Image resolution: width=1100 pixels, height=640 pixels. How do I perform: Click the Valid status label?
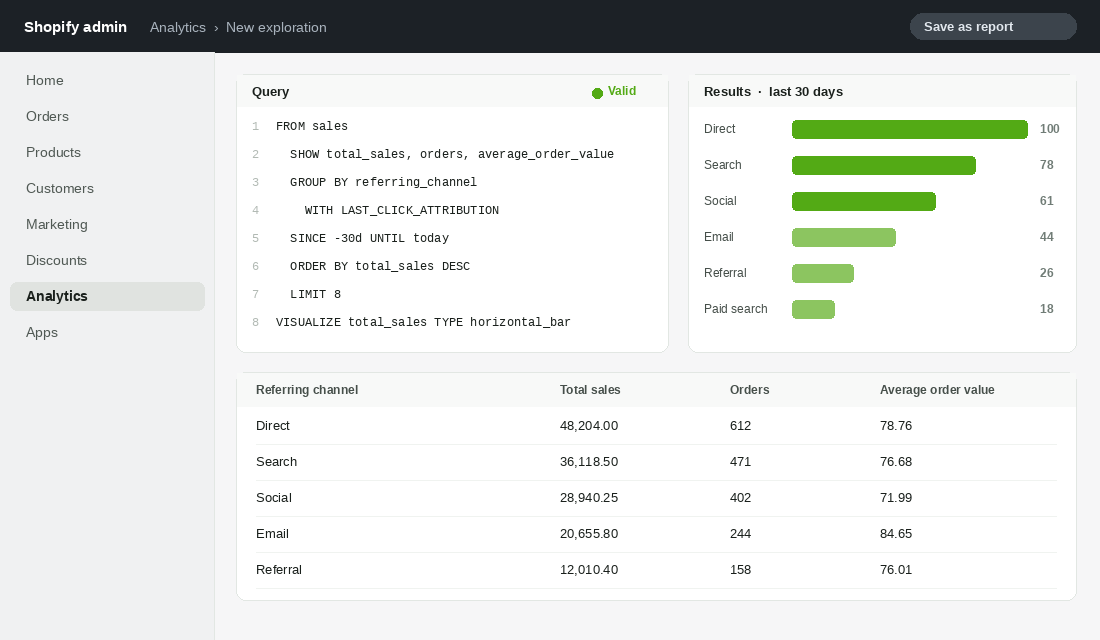(622, 91)
